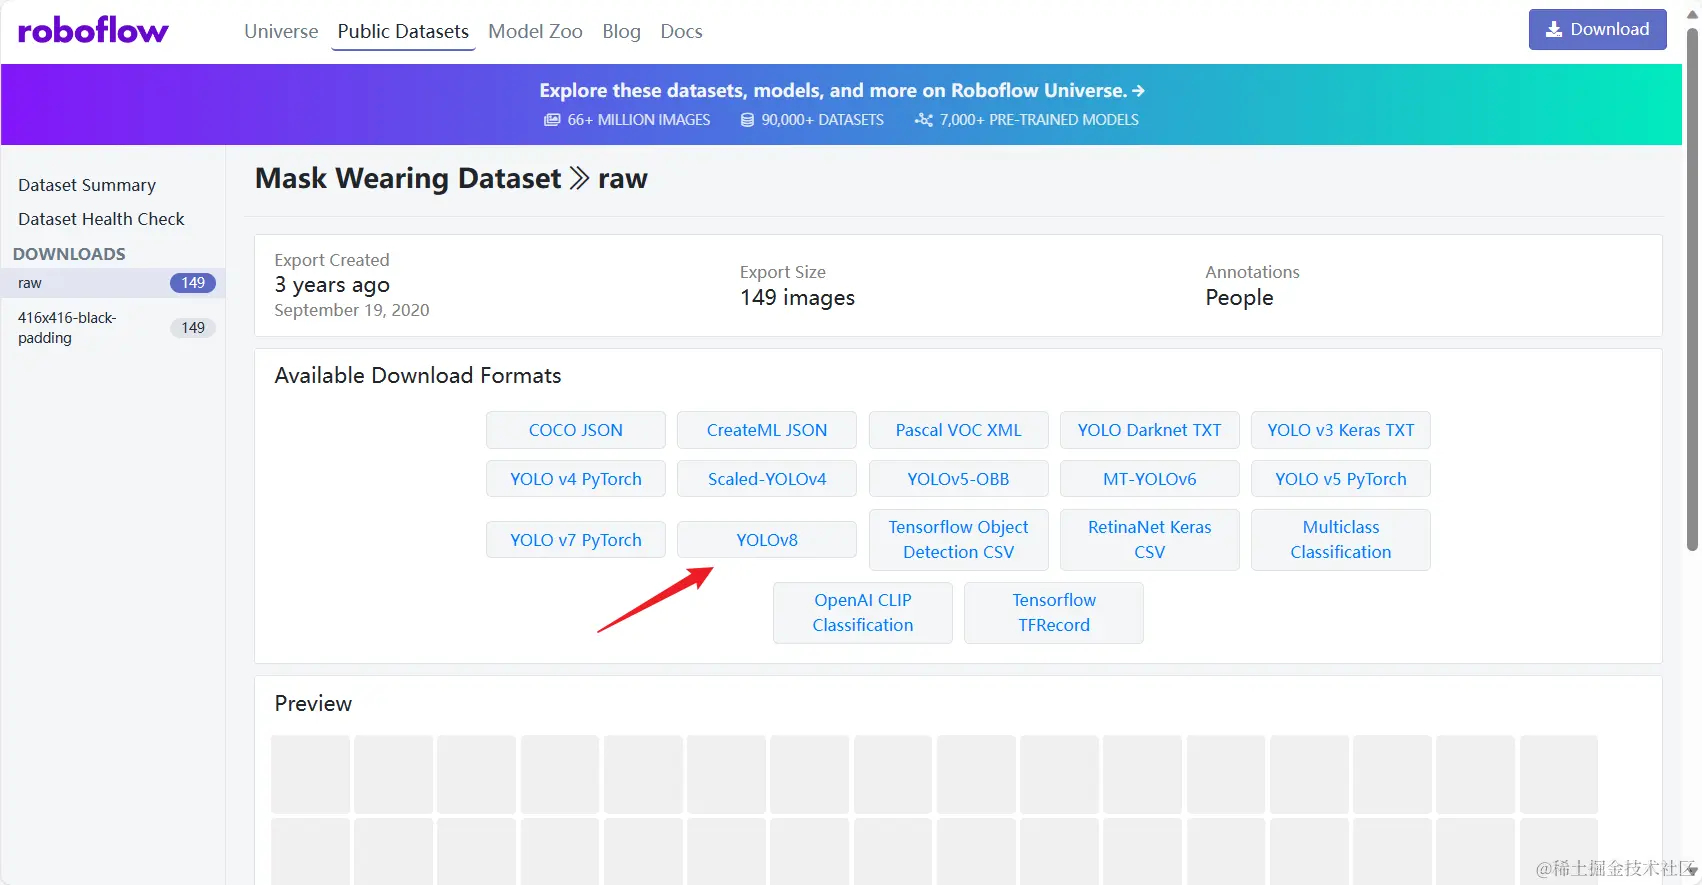Choose RetinaNet Keras CSV format
This screenshot has height=885, width=1702.
1150,540
